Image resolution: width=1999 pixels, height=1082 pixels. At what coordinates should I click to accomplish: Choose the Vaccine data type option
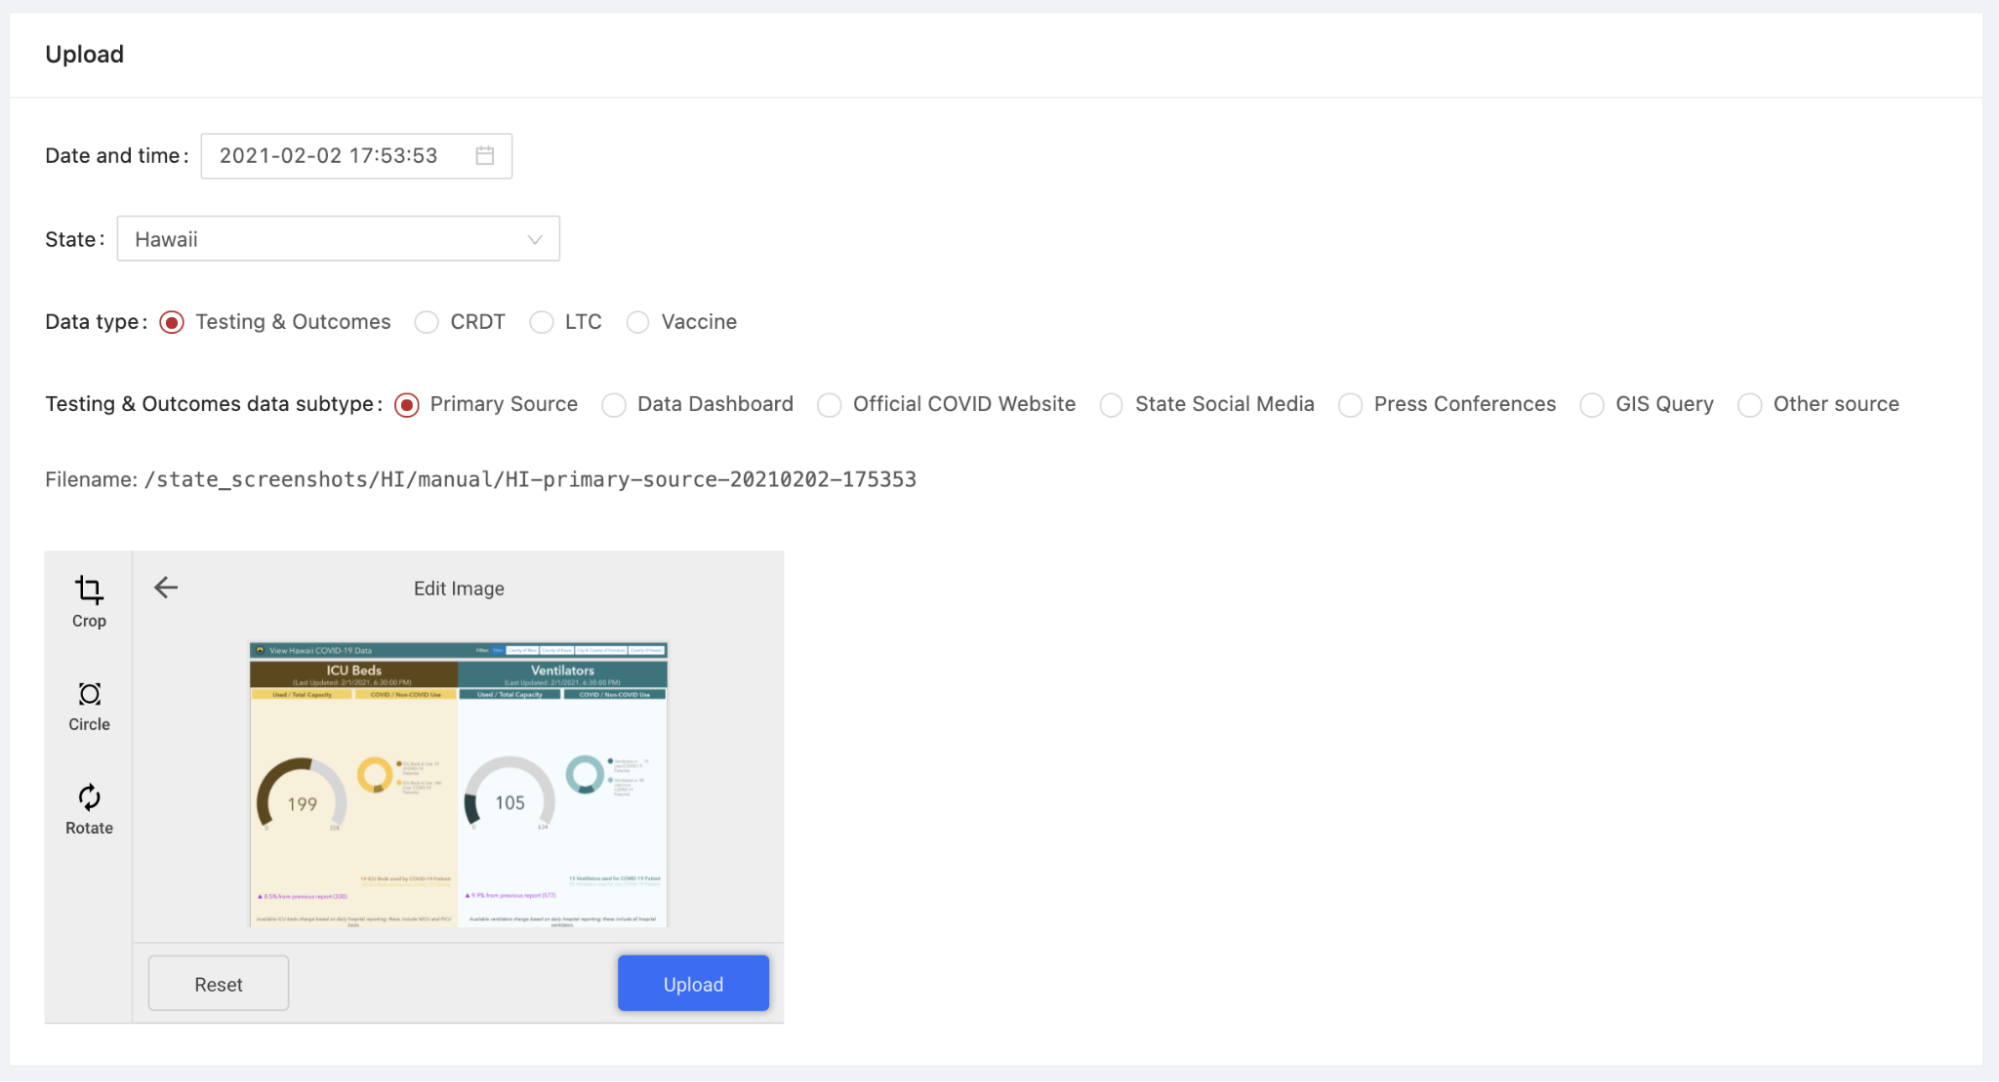(638, 322)
